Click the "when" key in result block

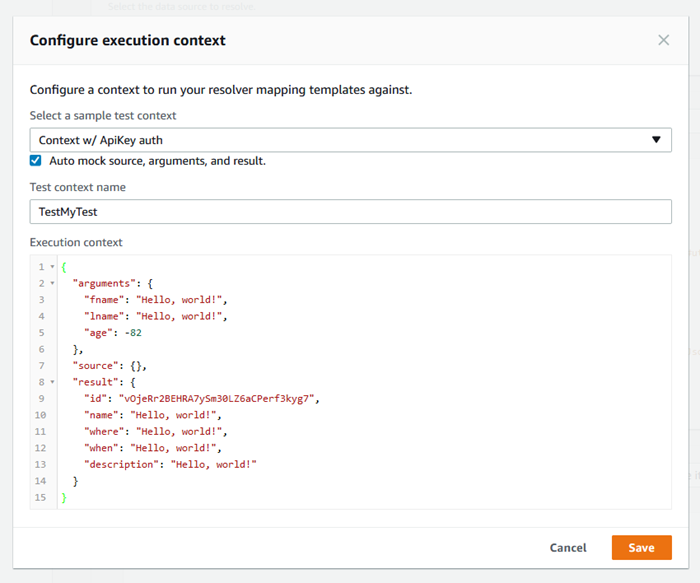coord(103,448)
